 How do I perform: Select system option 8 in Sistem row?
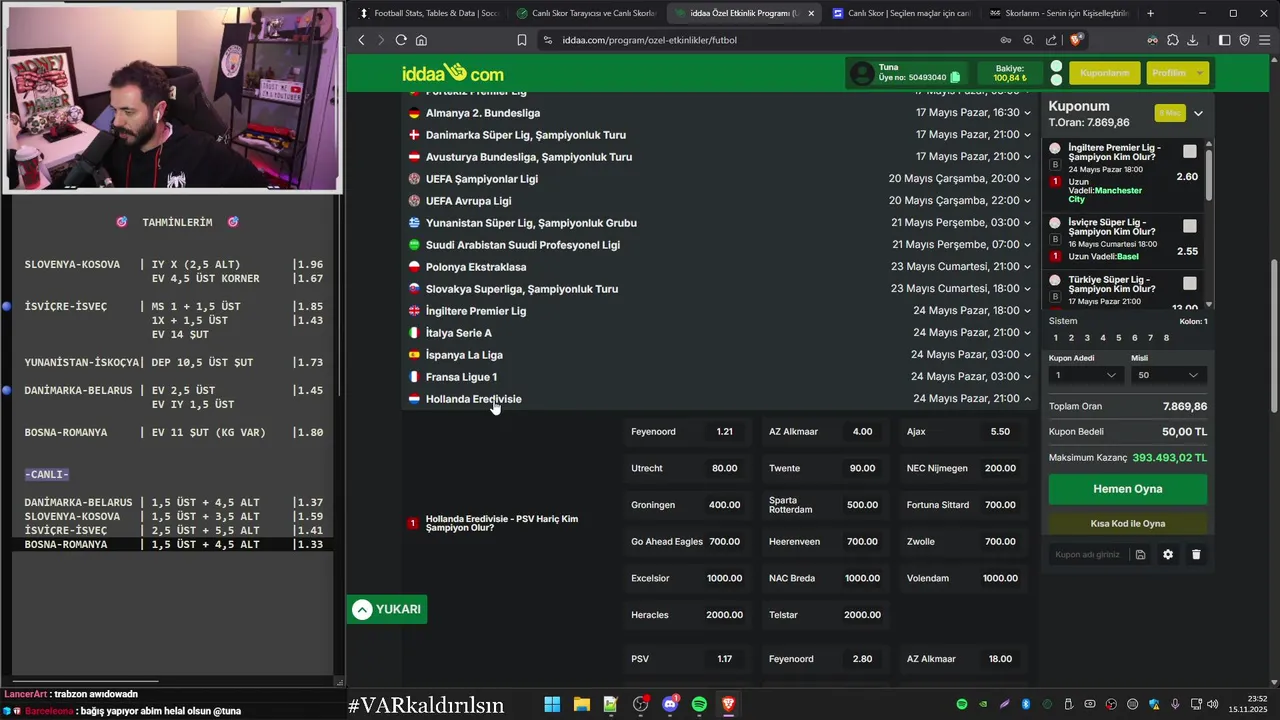1166,338
